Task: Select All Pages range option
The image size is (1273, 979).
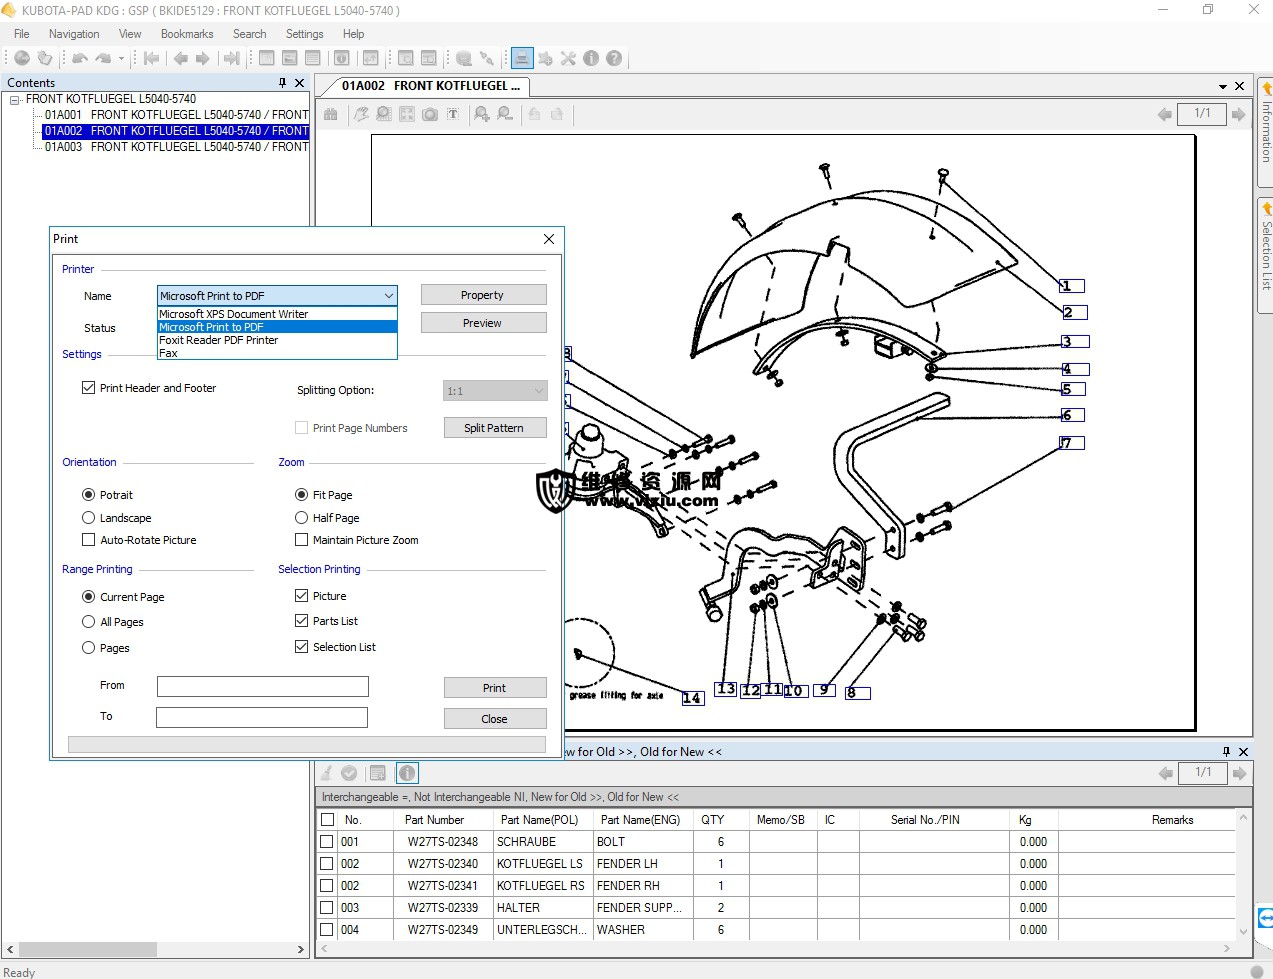Action: [89, 622]
